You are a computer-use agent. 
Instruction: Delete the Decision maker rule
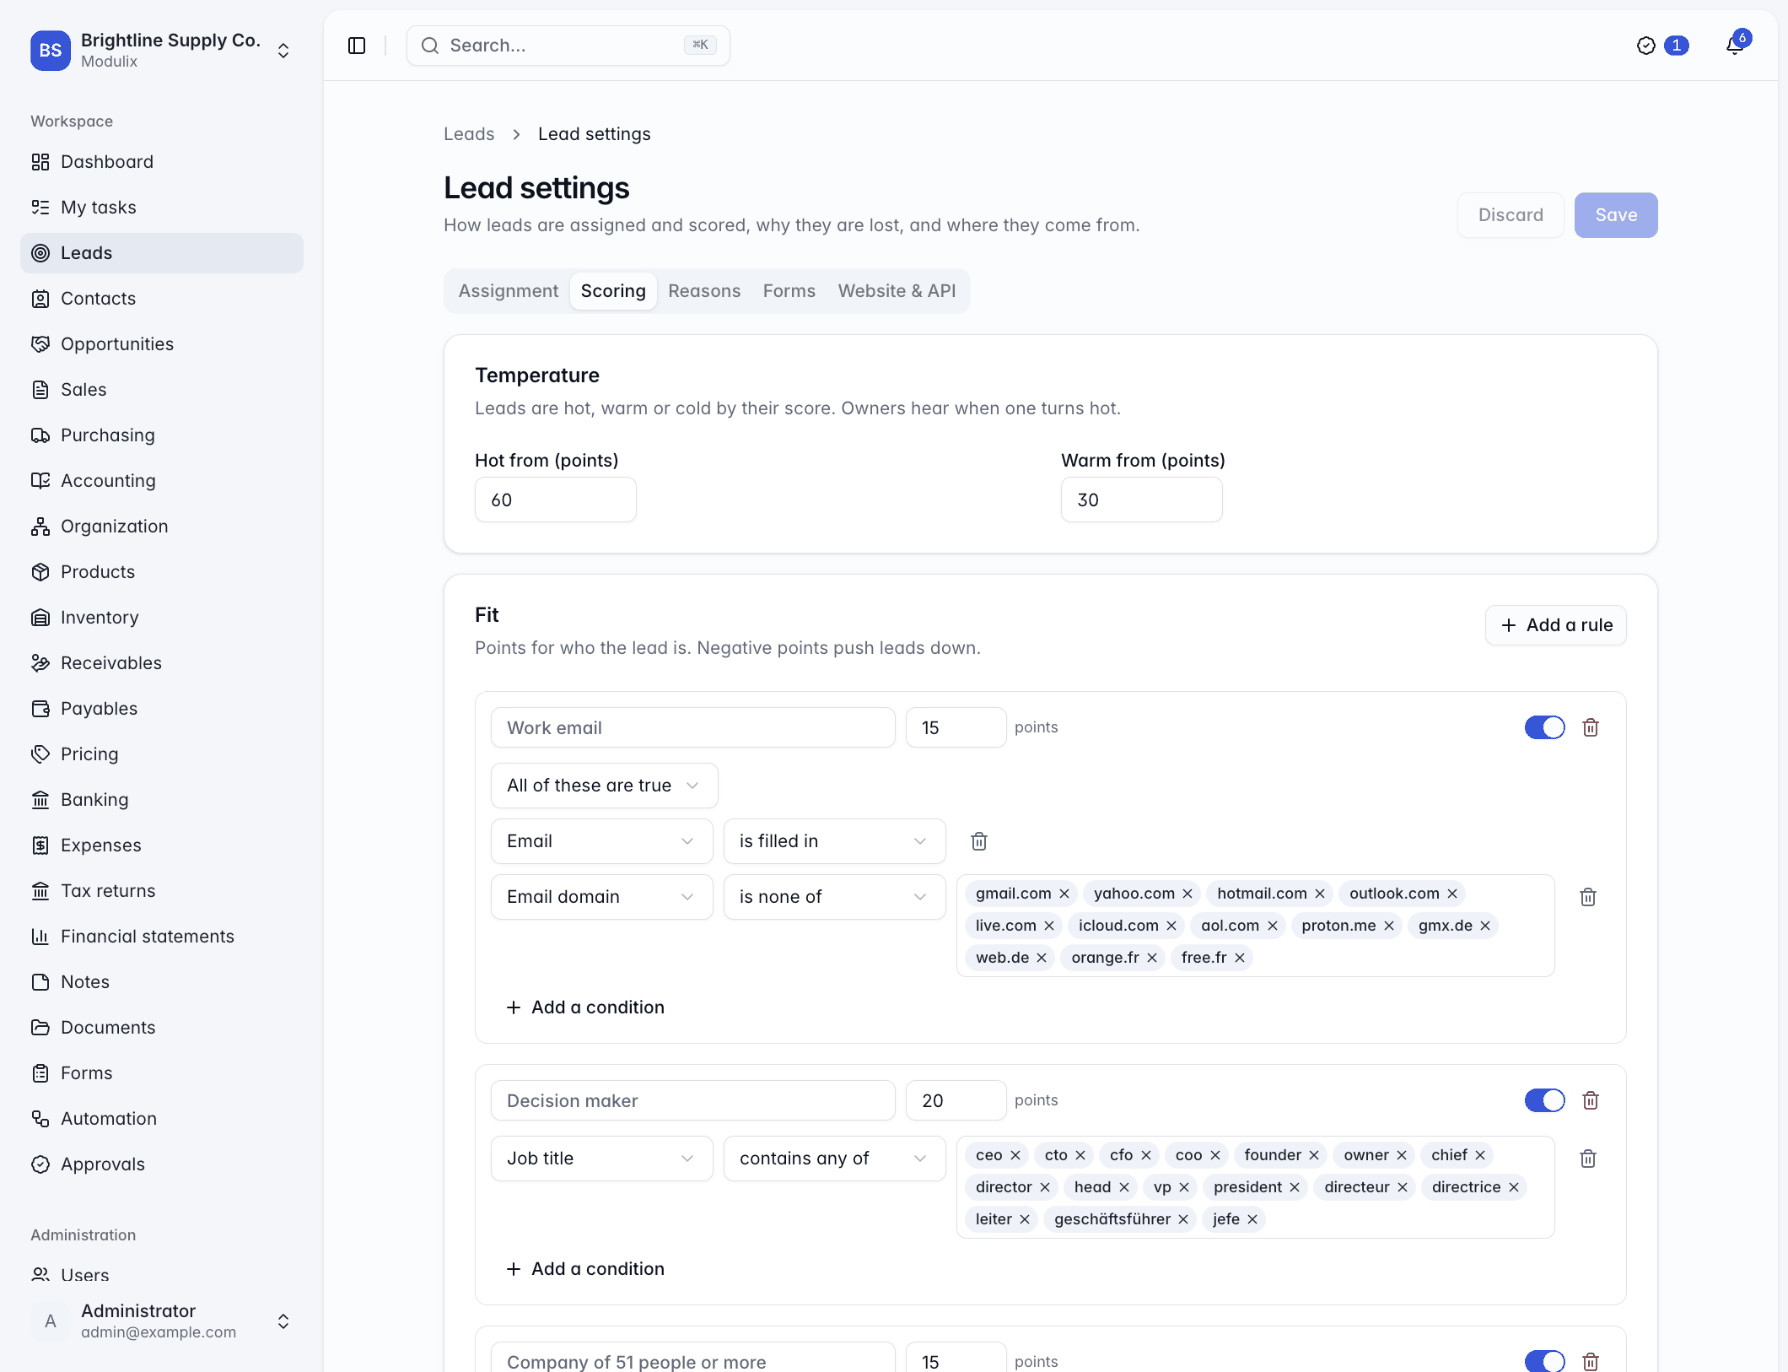(x=1590, y=1100)
